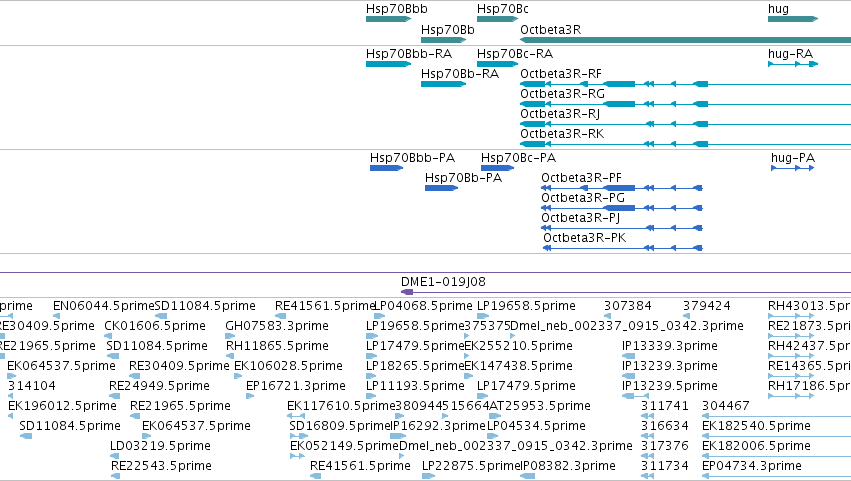Open EST EK106028.5prime

pyautogui.click(x=238, y=376)
